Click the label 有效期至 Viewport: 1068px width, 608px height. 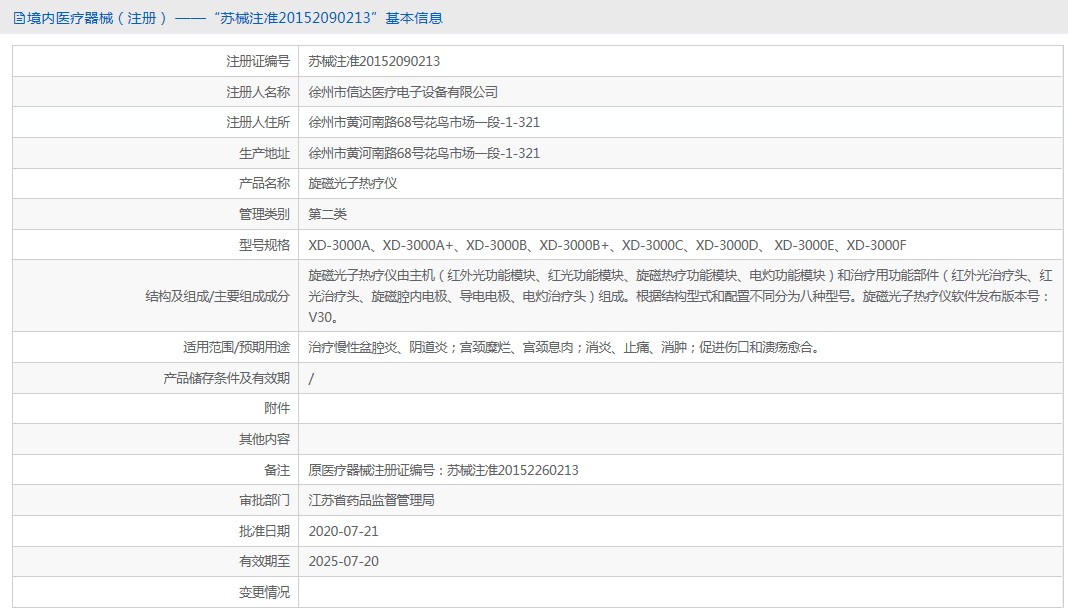pyautogui.click(x=264, y=562)
